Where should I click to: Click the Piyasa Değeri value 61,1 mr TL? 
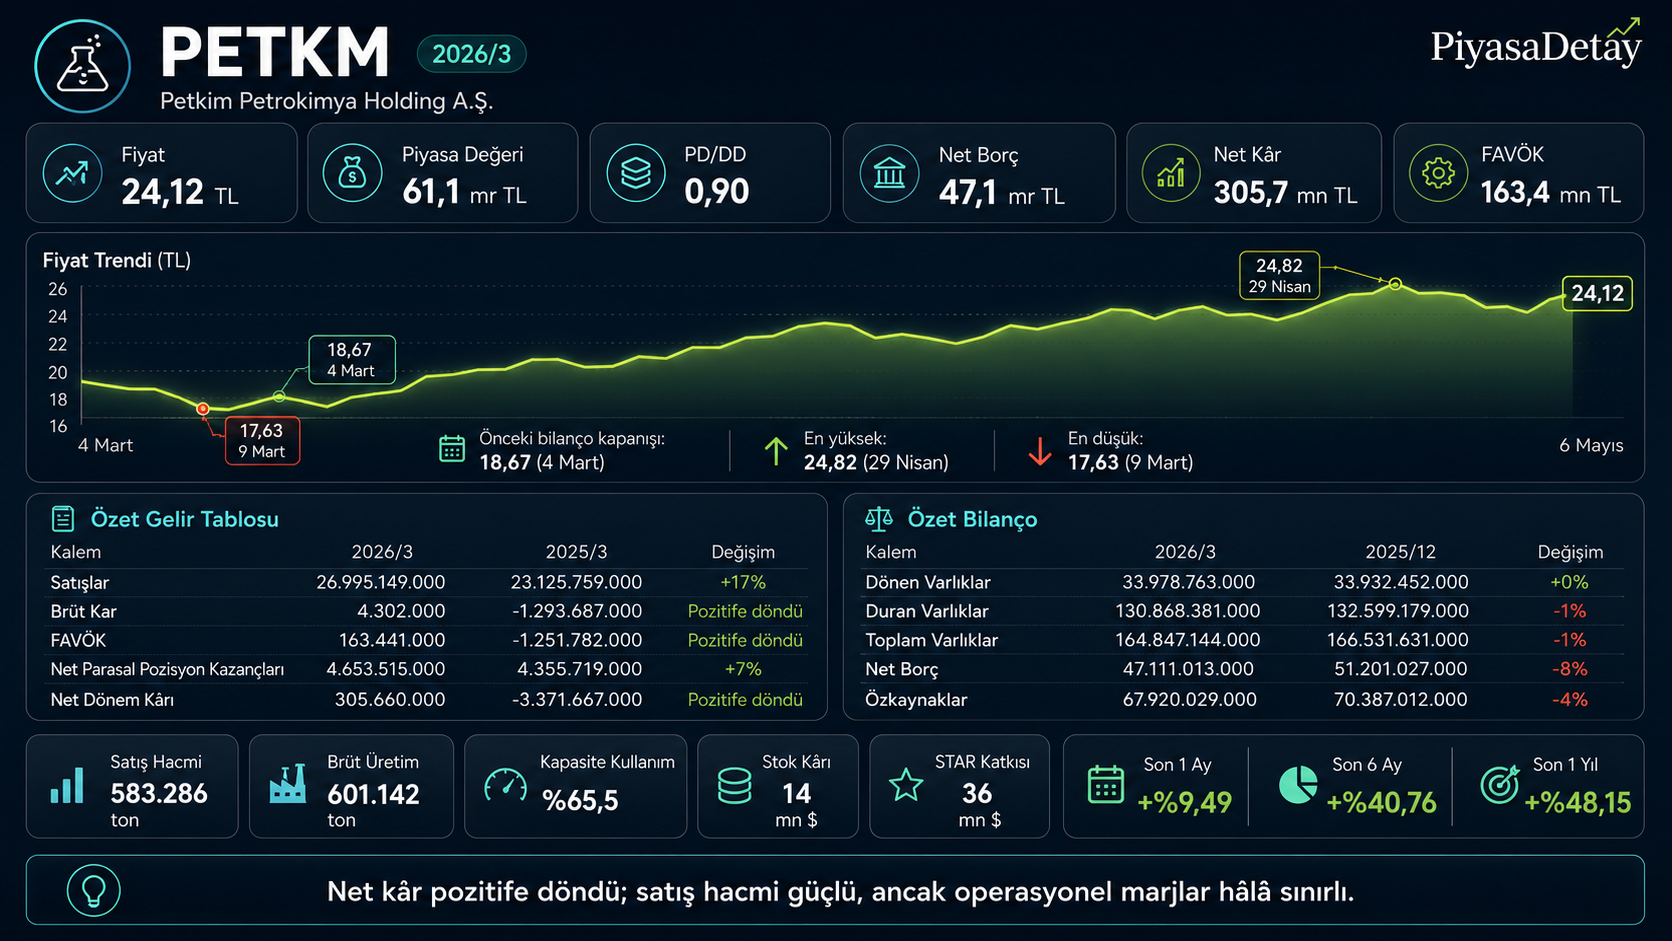[x=464, y=192]
